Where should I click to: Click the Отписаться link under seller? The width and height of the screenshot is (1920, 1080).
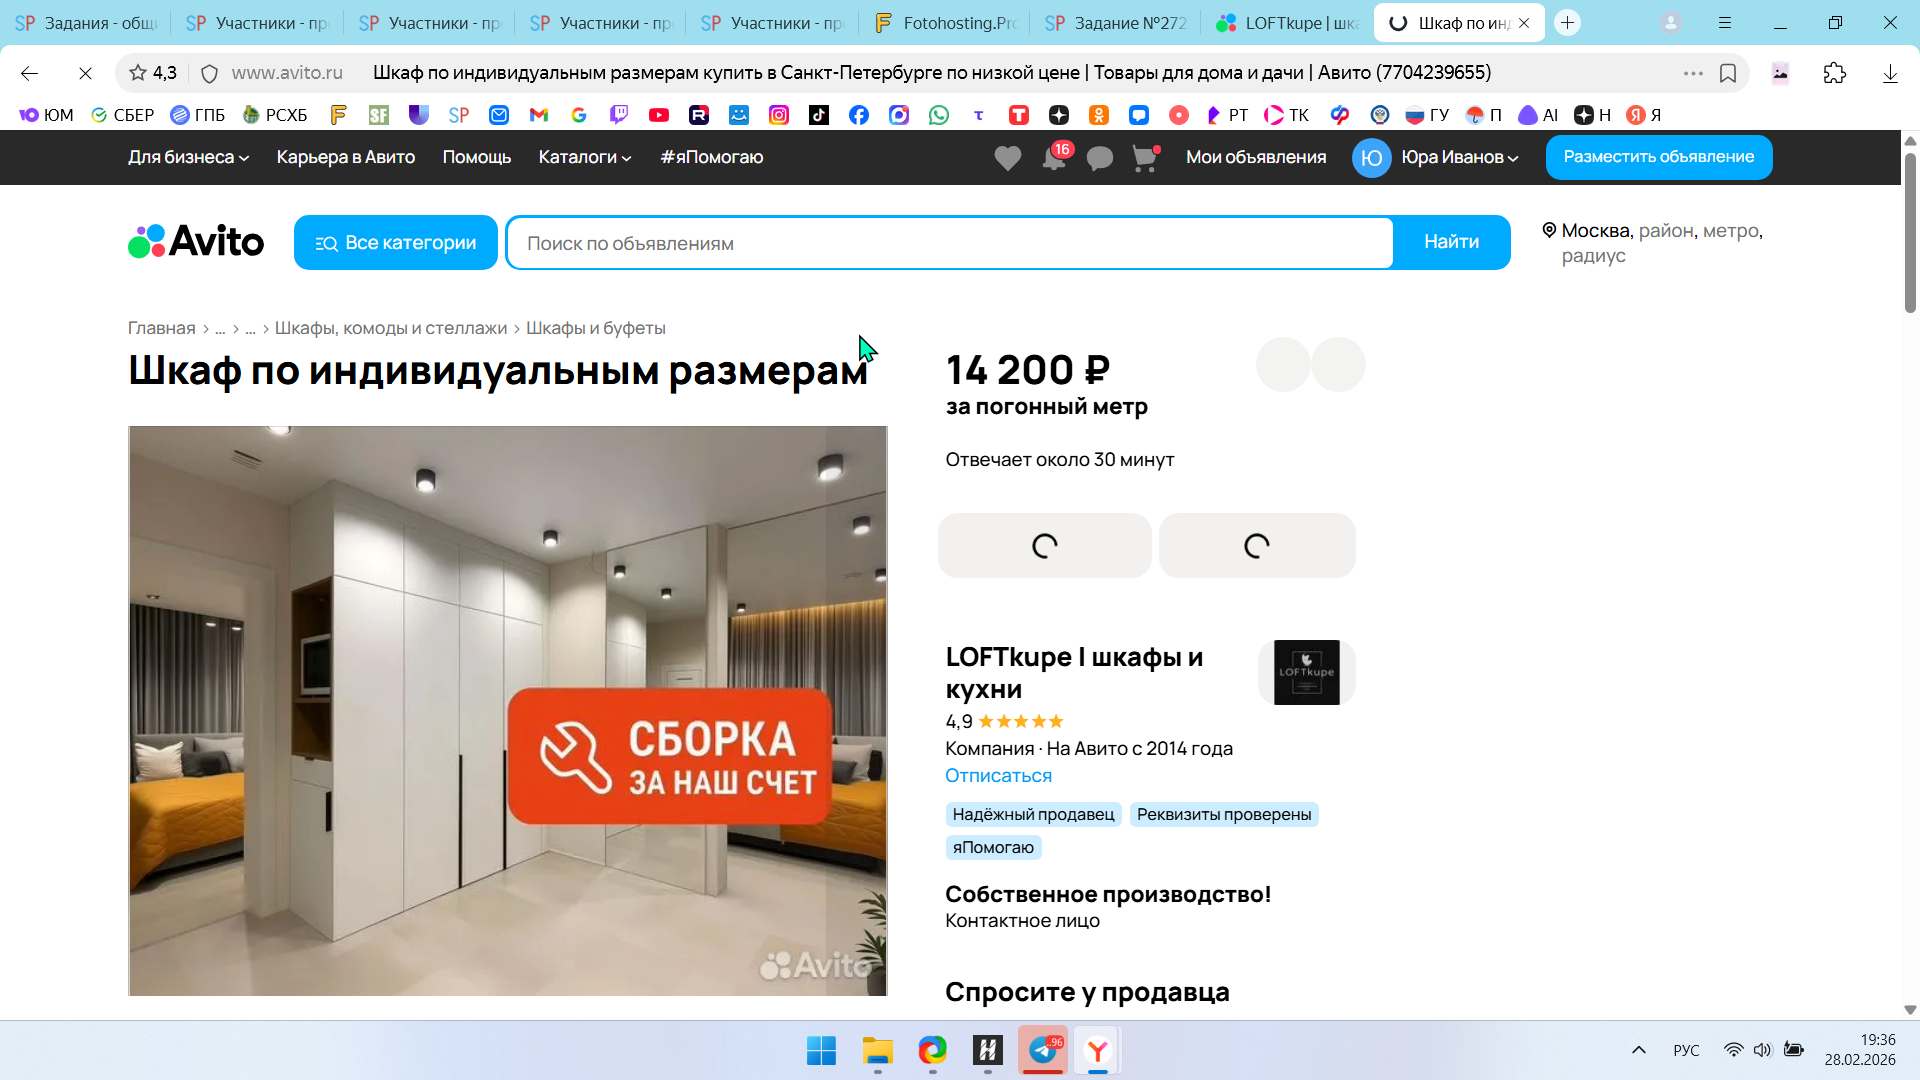998,776
